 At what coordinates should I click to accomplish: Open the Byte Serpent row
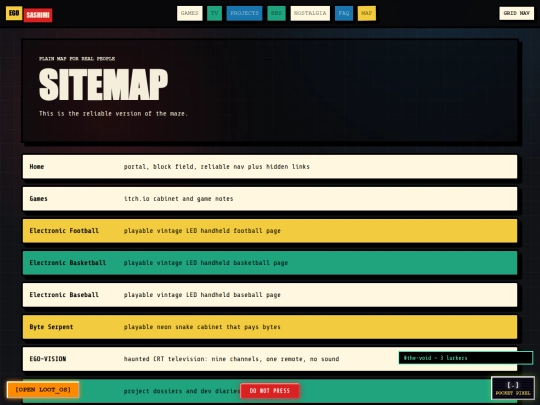[x=270, y=327]
